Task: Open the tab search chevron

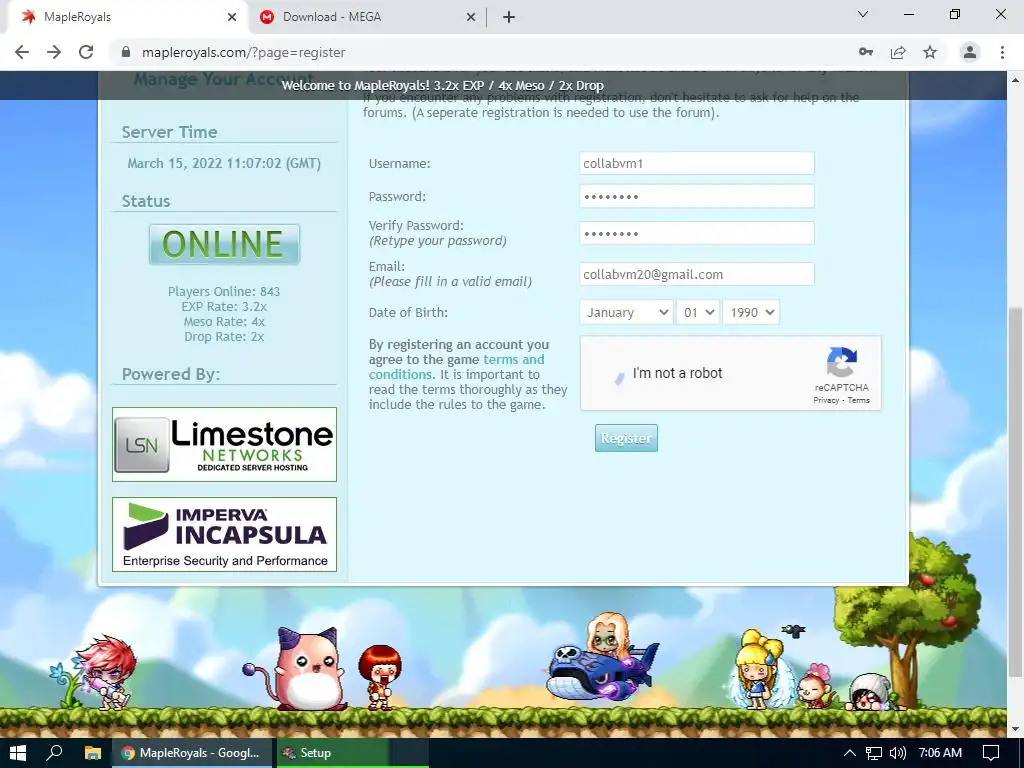Action: tap(863, 14)
